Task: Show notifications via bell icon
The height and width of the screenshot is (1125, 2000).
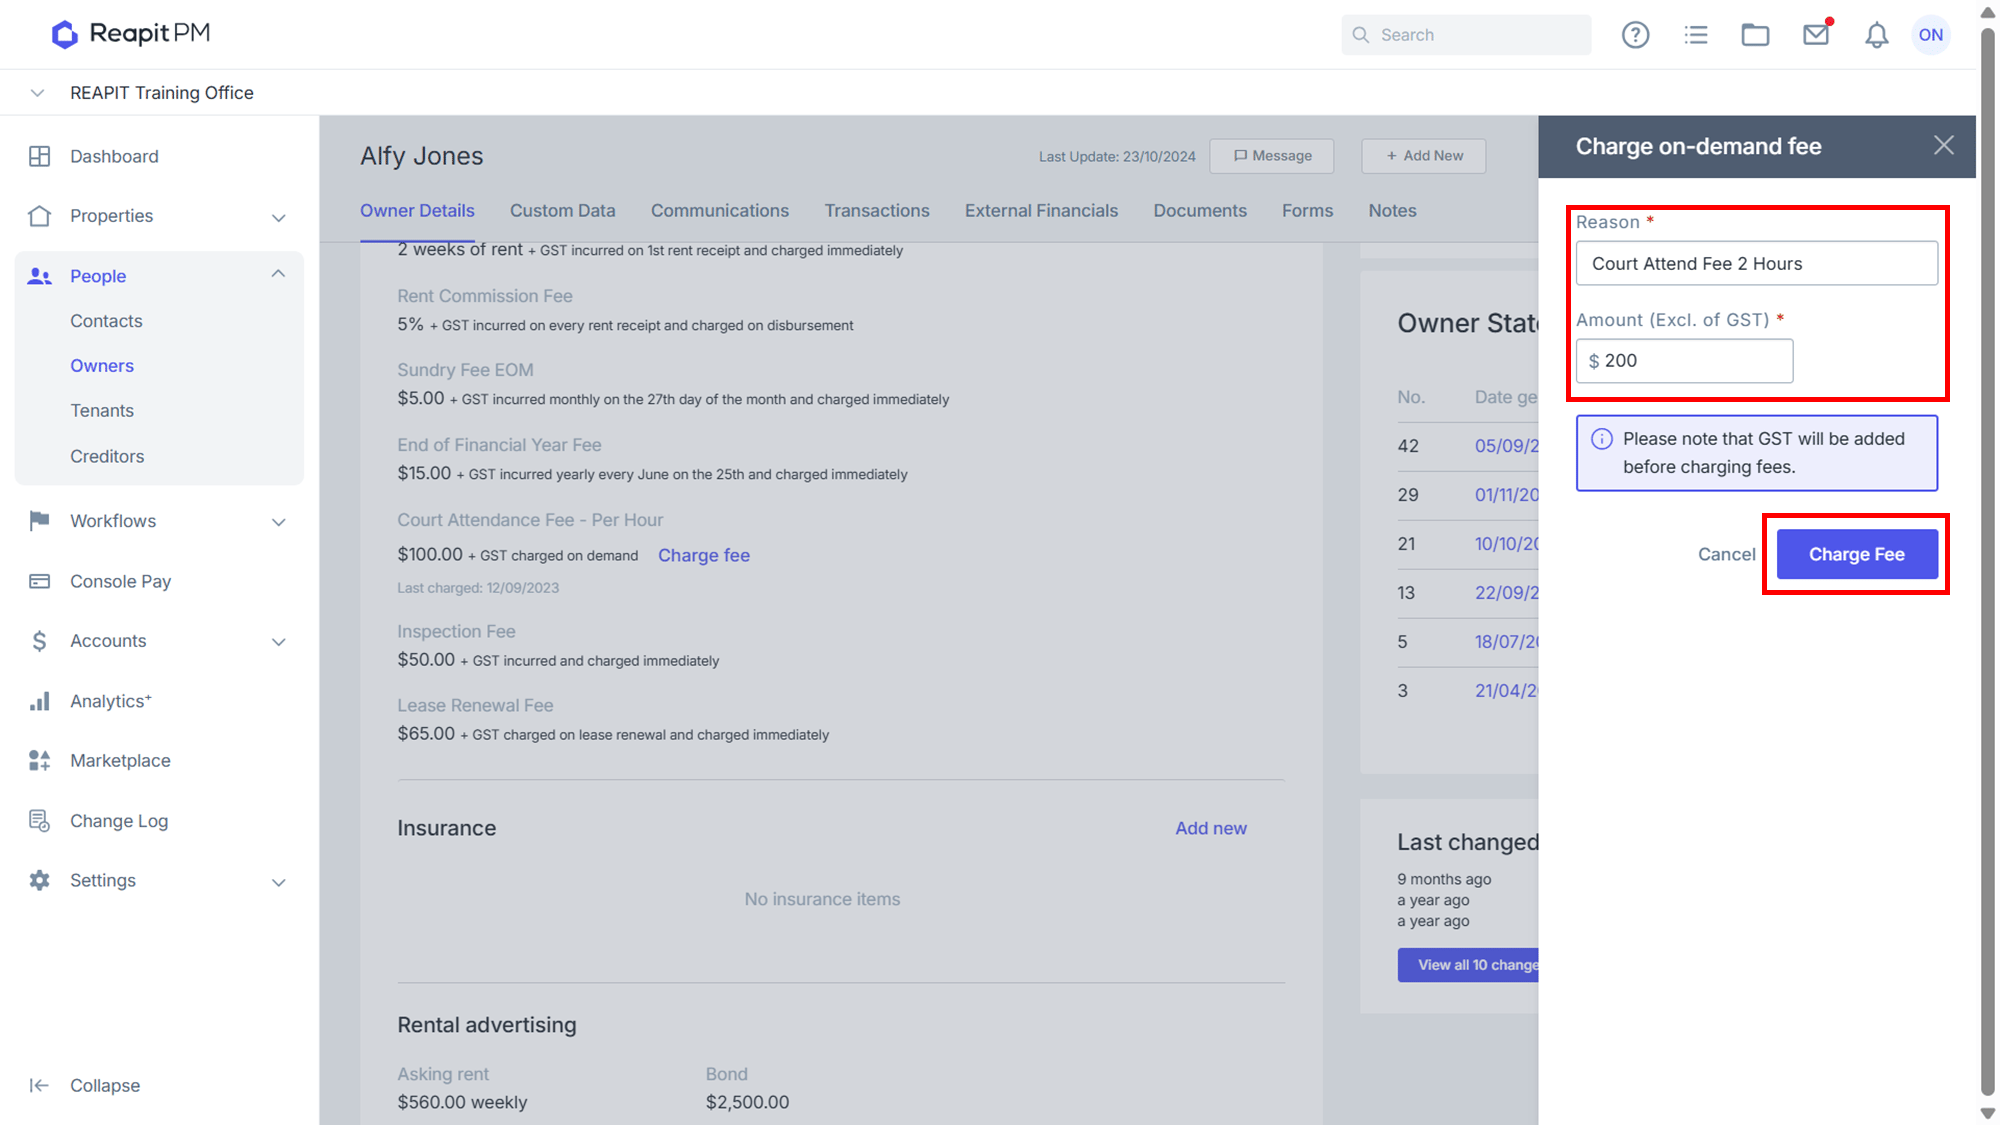Action: [1876, 35]
